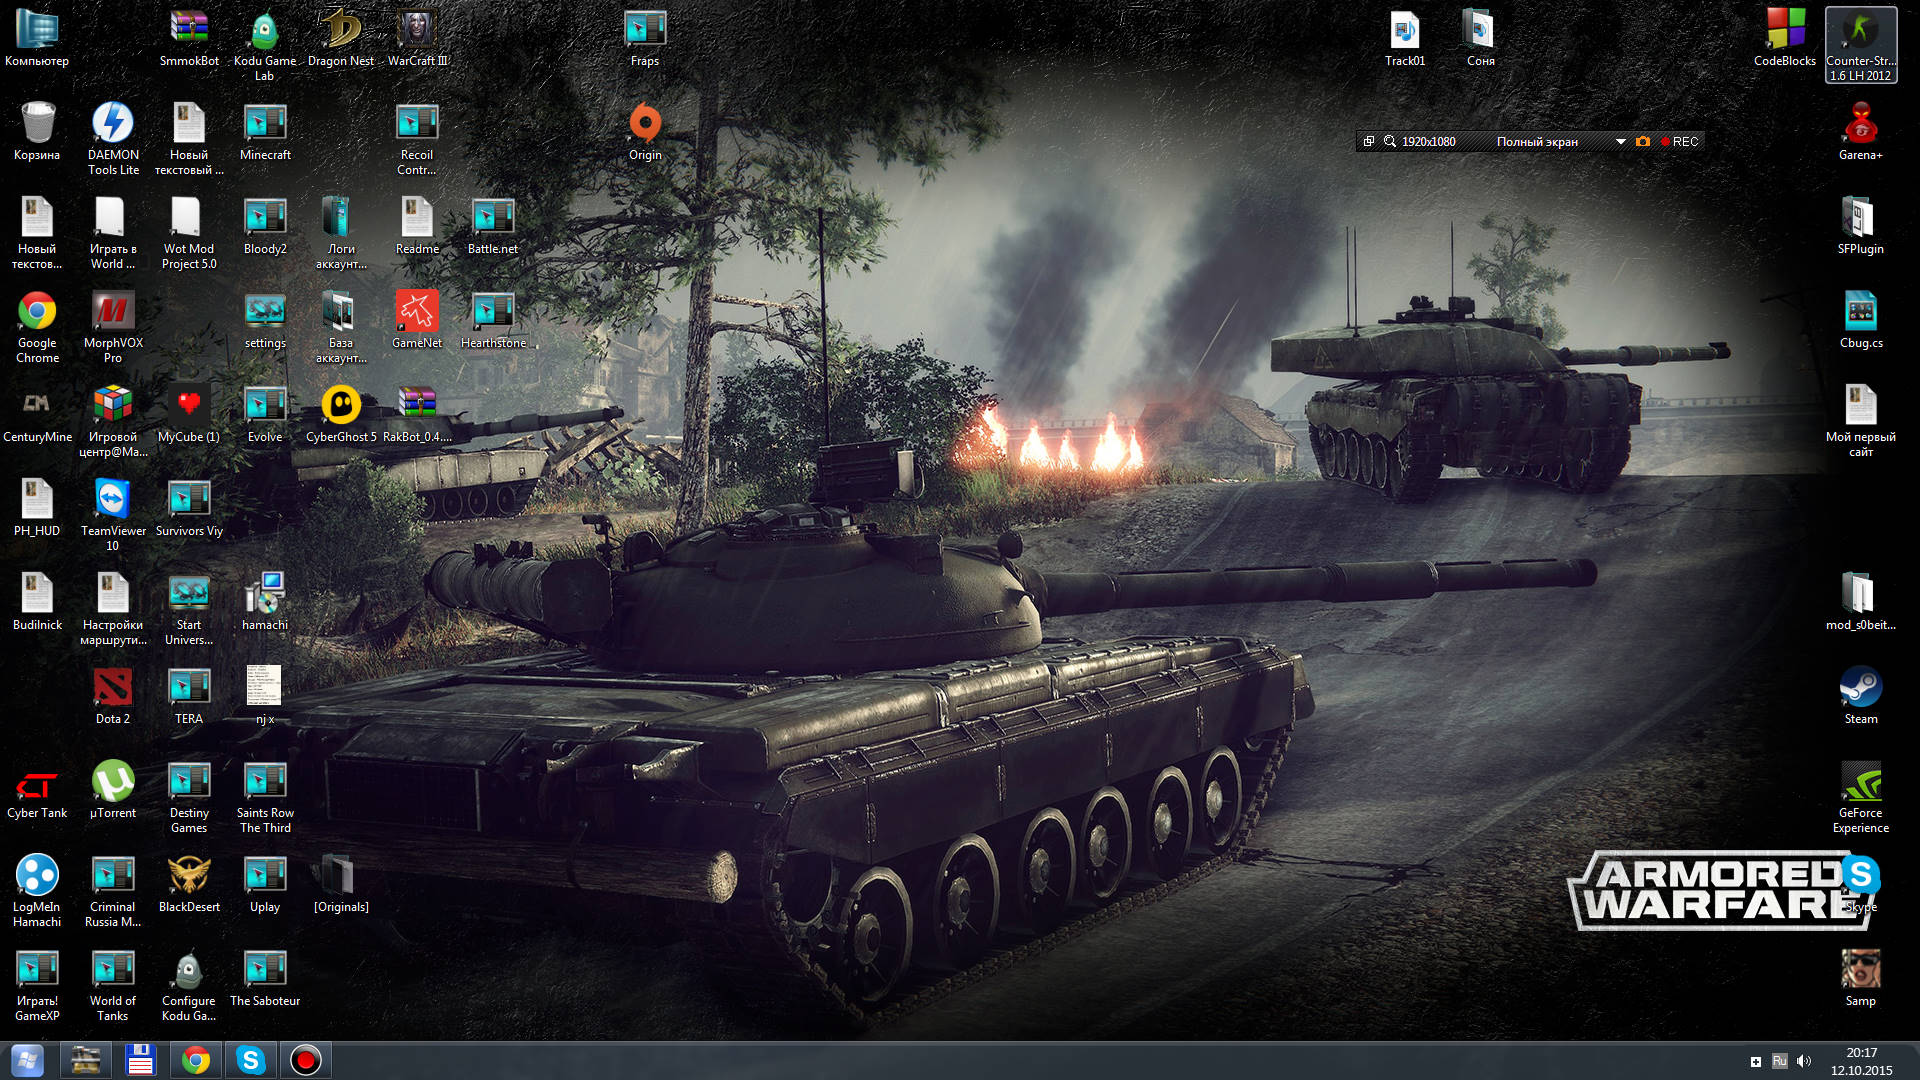
Task: Open the SFPlugin file icon
Action: point(1861,226)
